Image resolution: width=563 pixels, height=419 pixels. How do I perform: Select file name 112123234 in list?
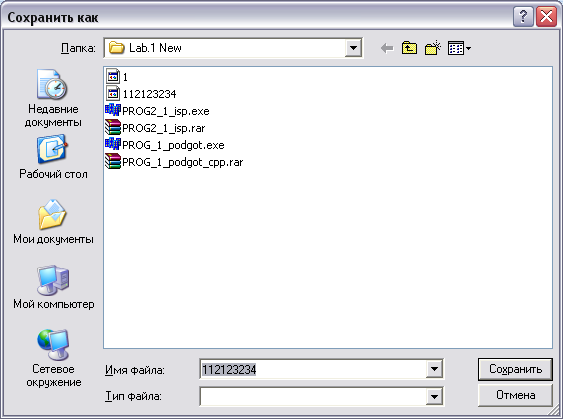tap(149, 94)
